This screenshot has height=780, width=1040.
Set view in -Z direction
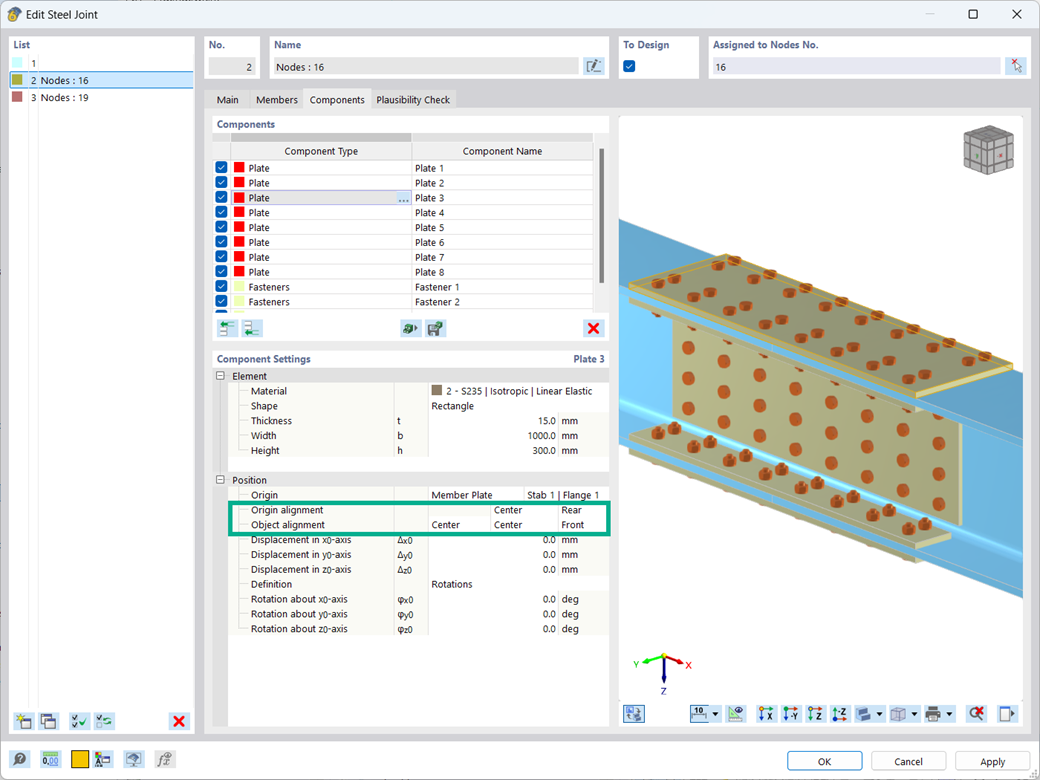(x=840, y=714)
